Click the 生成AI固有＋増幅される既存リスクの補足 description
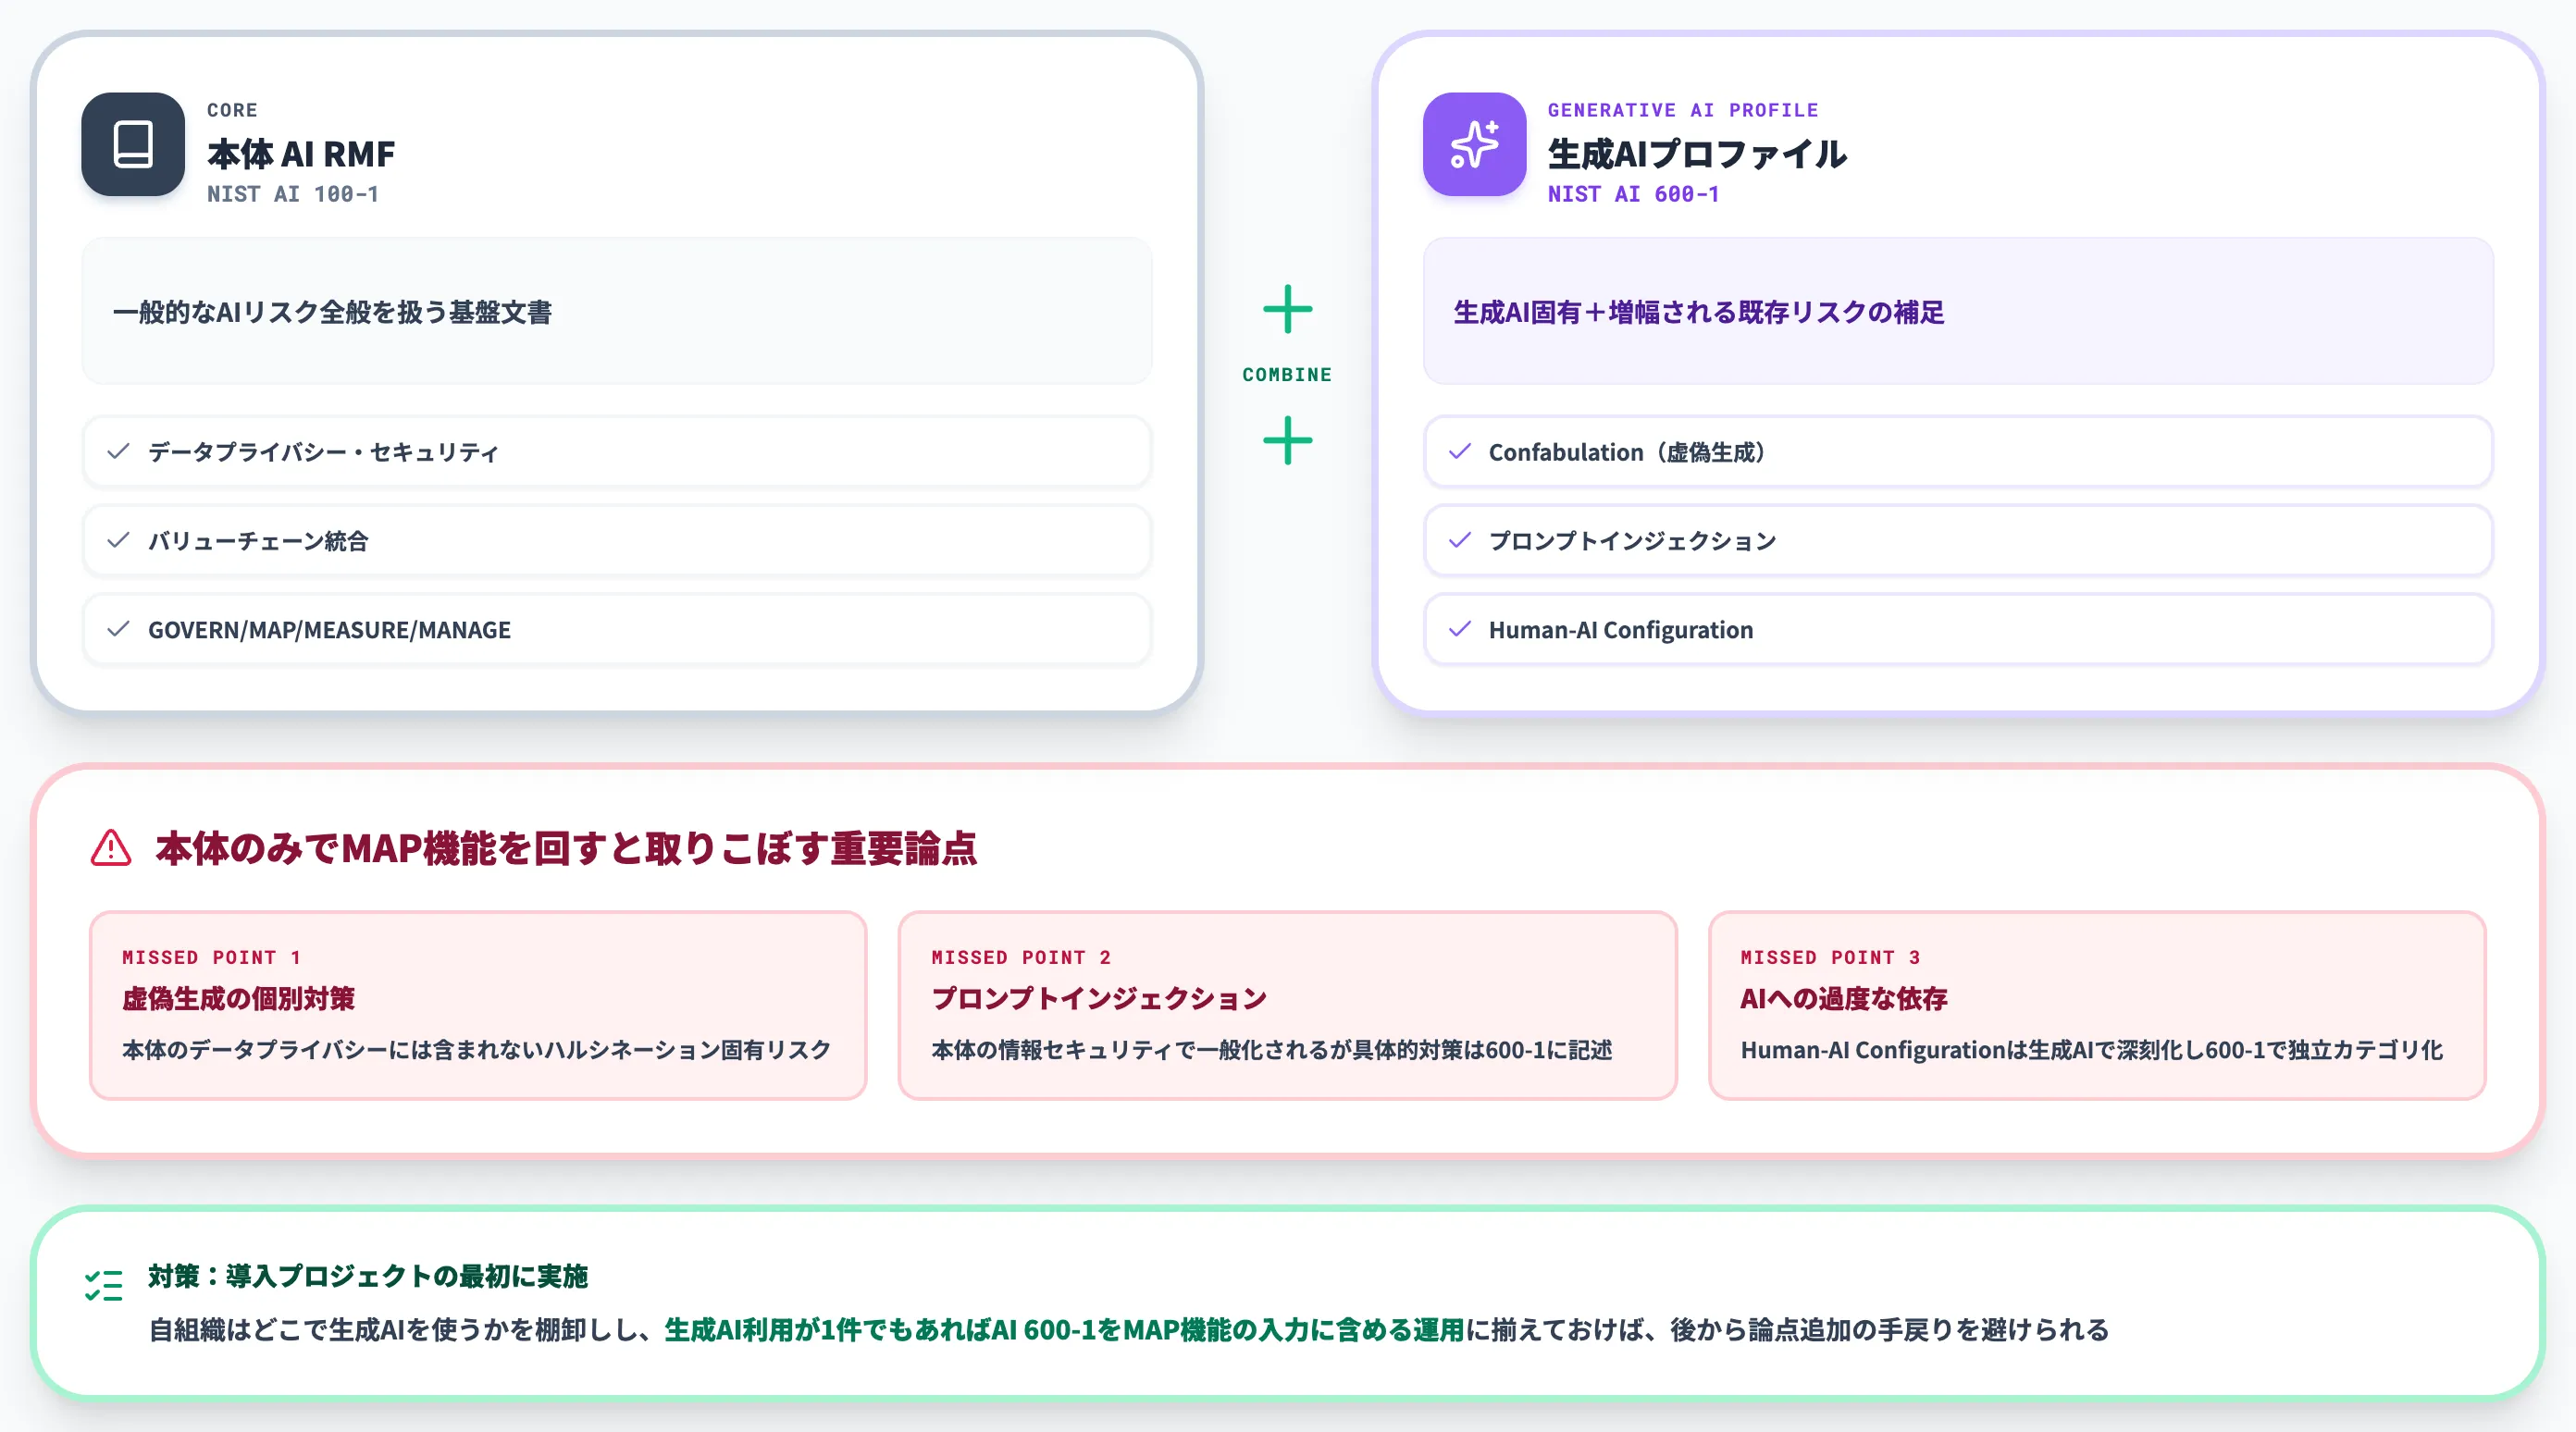 [x=1698, y=312]
